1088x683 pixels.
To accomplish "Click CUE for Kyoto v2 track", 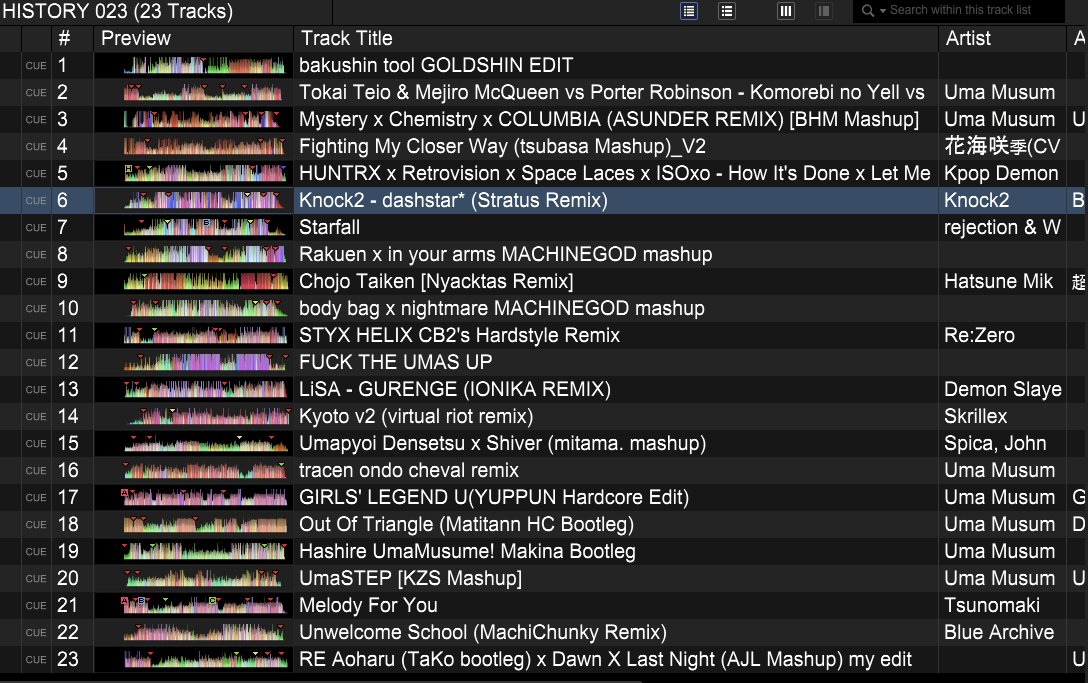I will 36,416.
